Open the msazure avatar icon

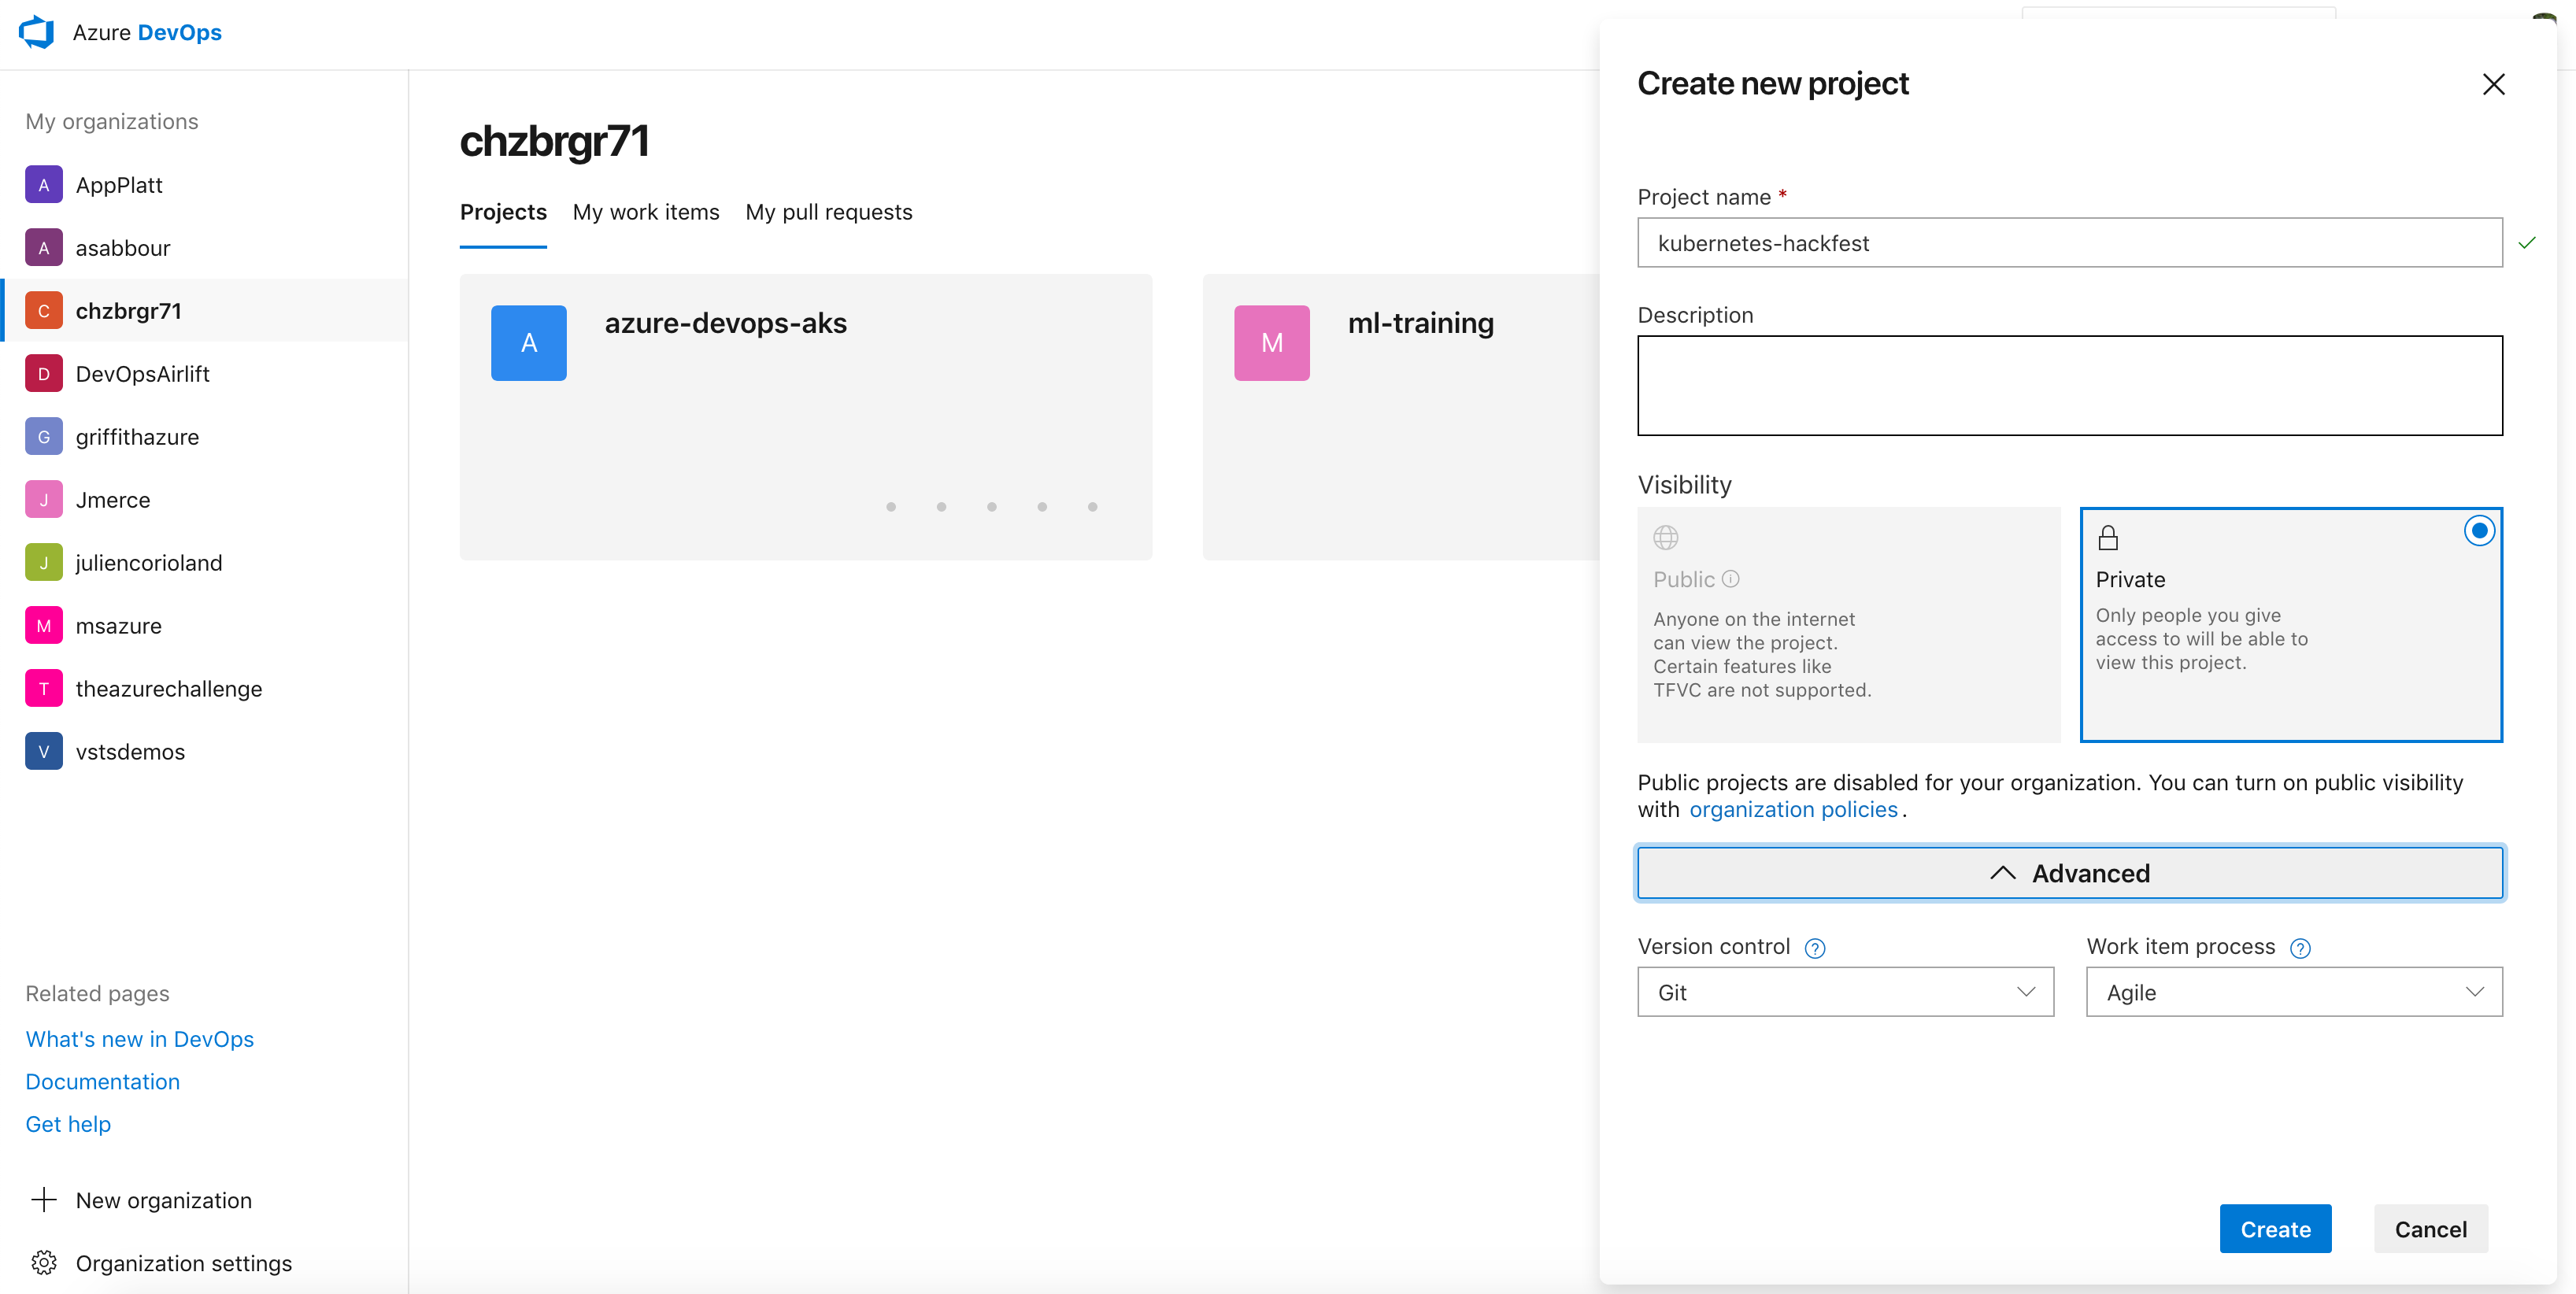pos(44,626)
